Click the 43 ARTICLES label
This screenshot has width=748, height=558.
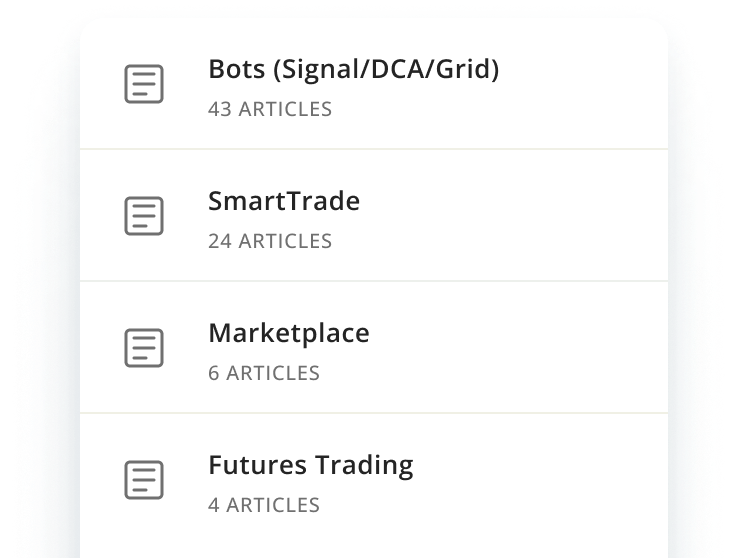(270, 109)
